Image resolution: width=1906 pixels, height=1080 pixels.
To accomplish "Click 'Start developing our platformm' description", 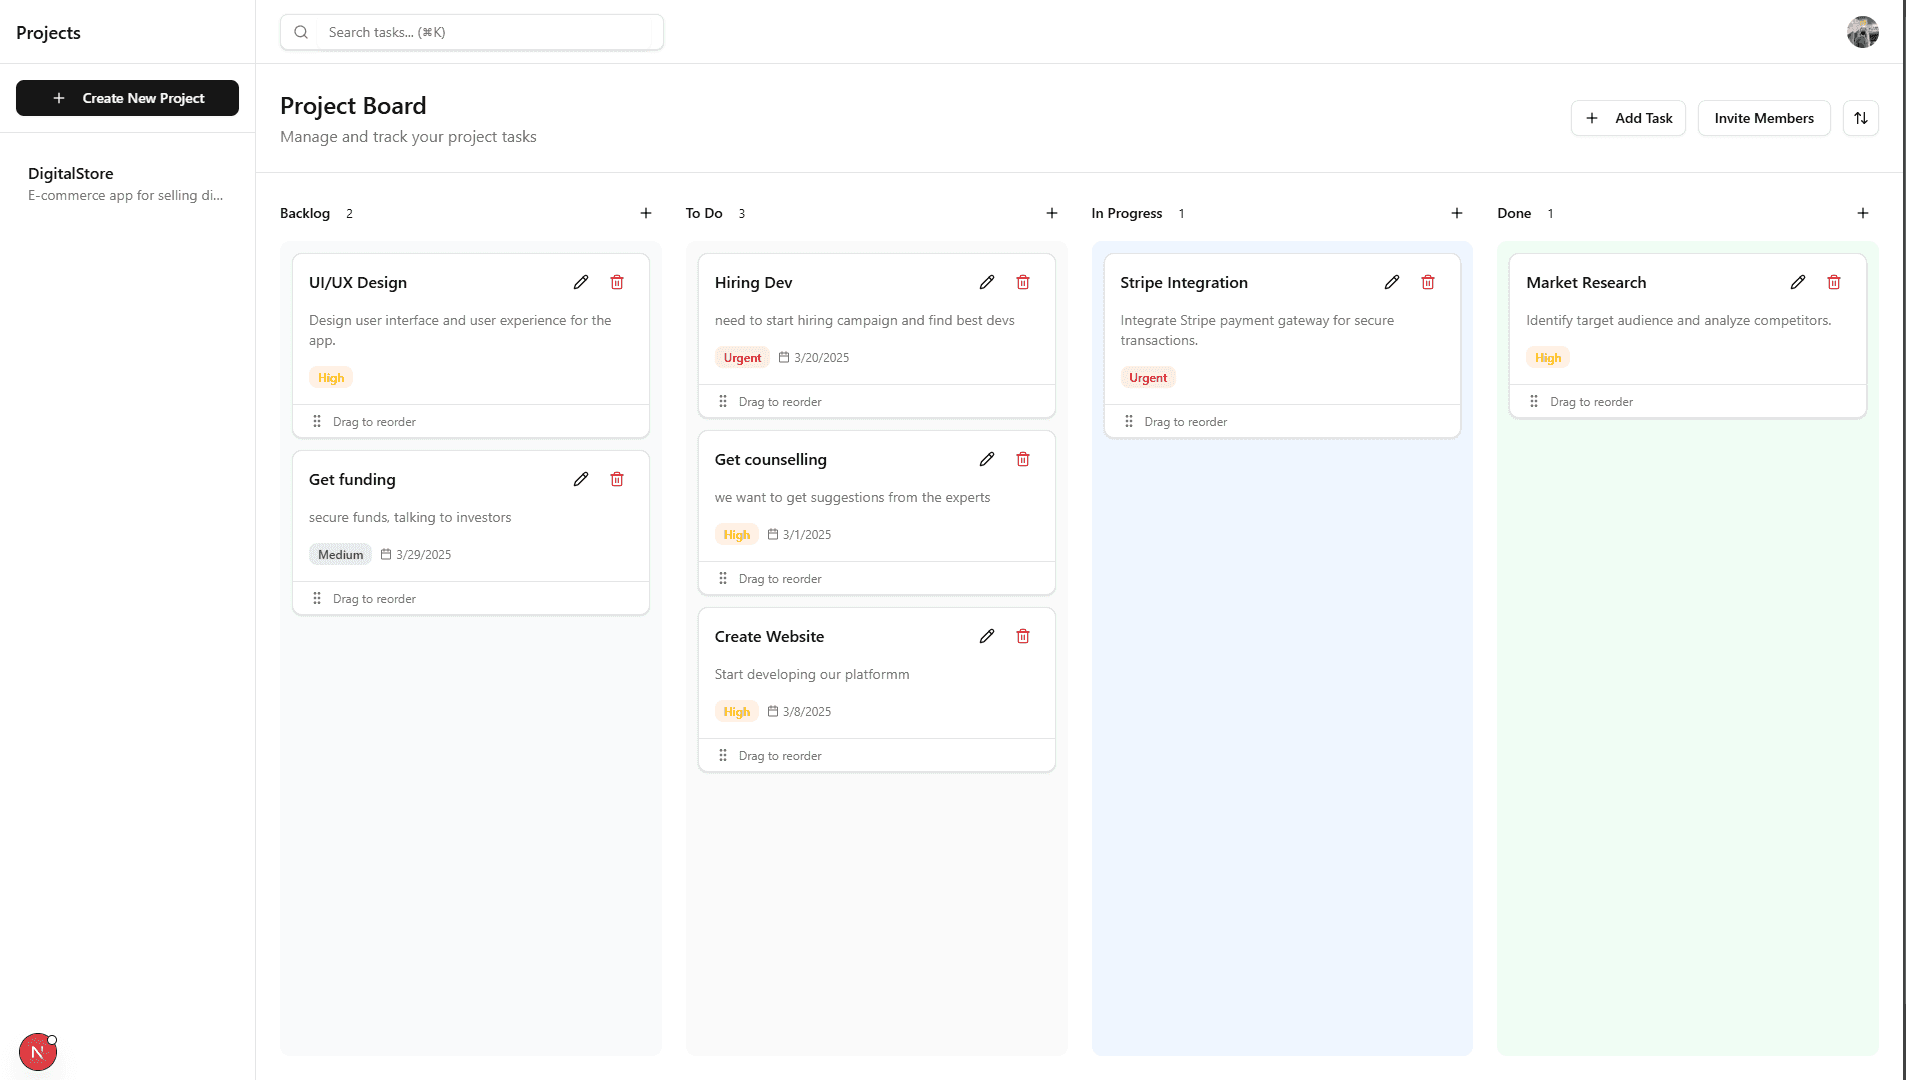I will tap(812, 674).
